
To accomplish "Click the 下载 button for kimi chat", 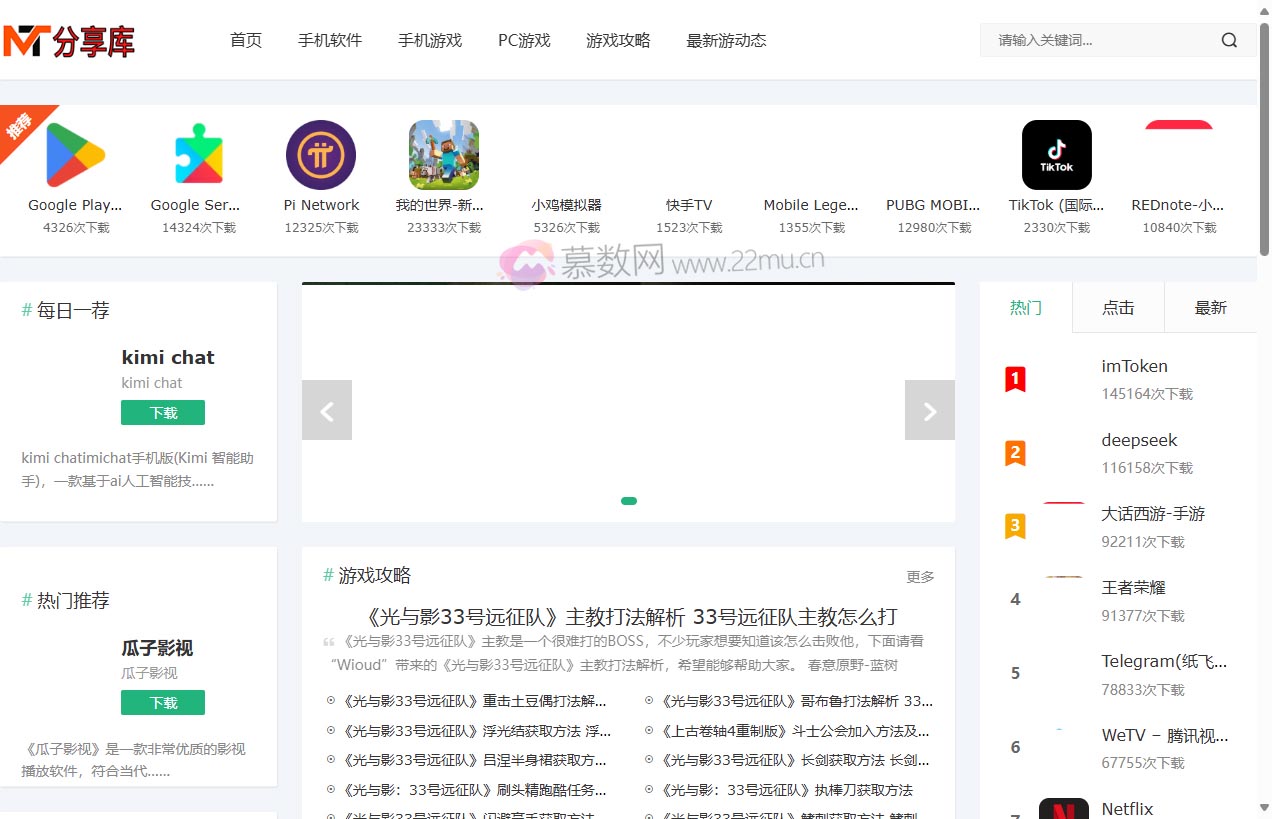I will (163, 413).
